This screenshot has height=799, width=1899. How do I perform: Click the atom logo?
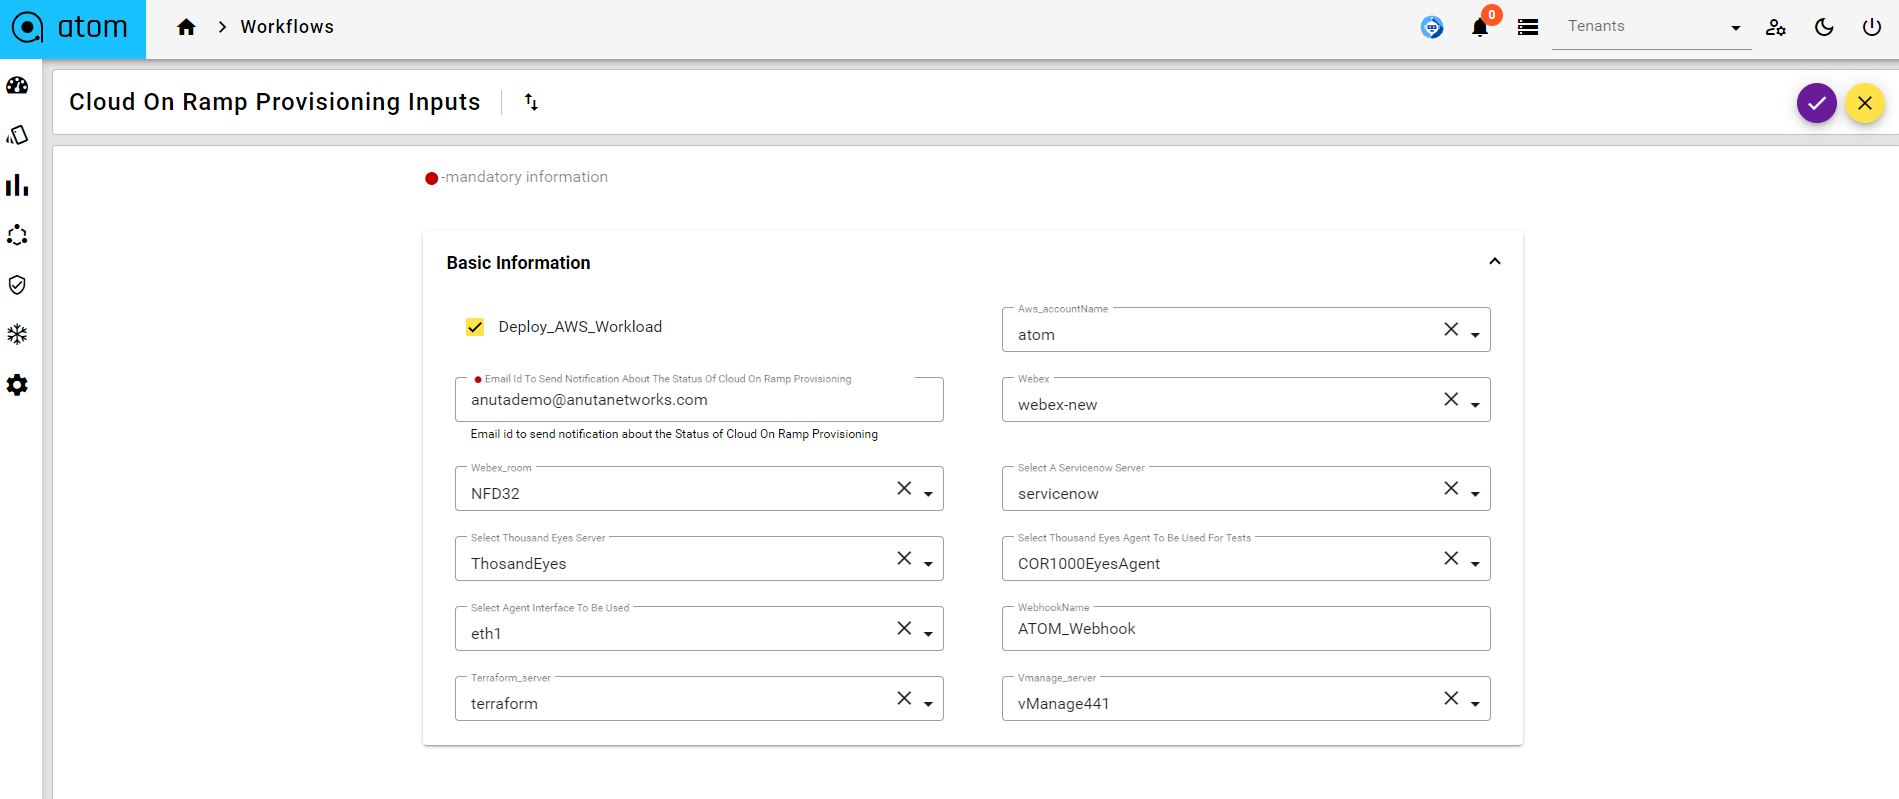[x=72, y=28]
